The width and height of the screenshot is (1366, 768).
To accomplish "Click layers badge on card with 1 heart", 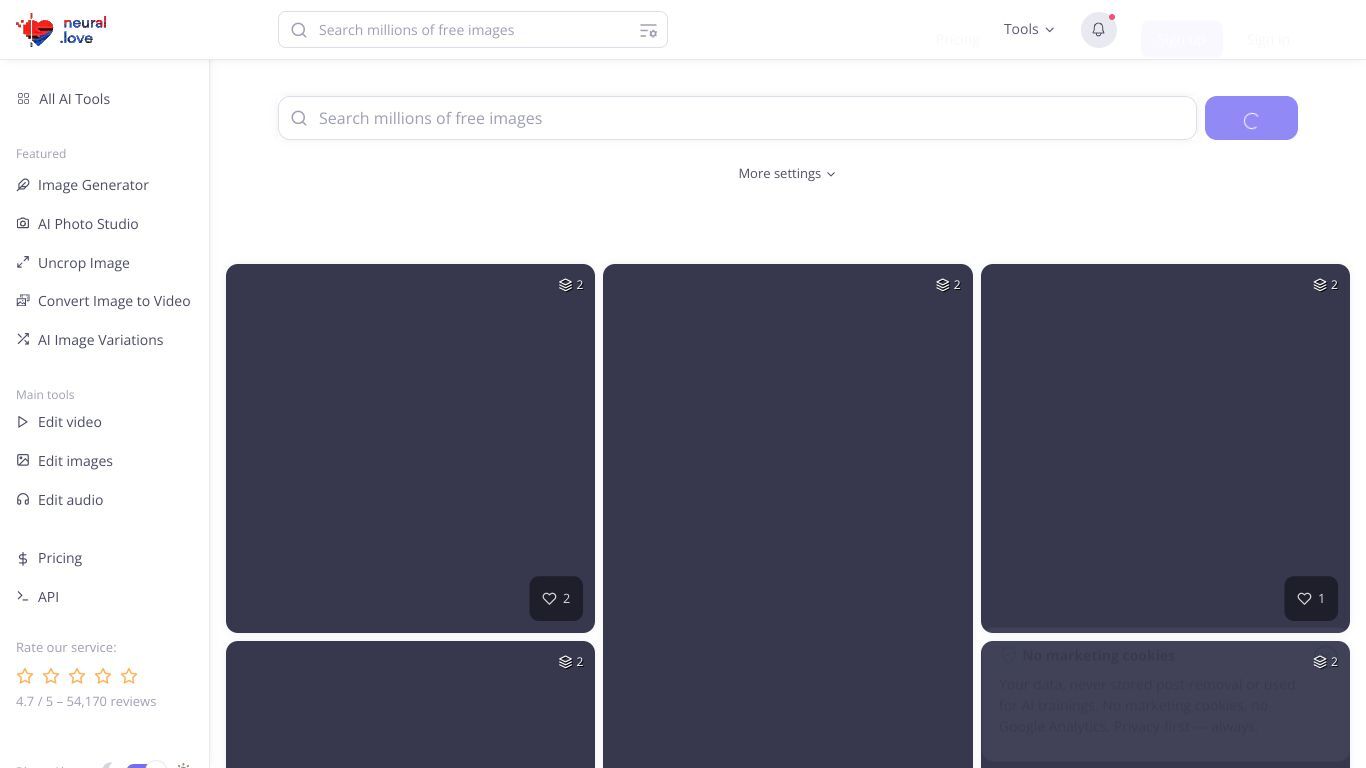I will (1326, 285).
